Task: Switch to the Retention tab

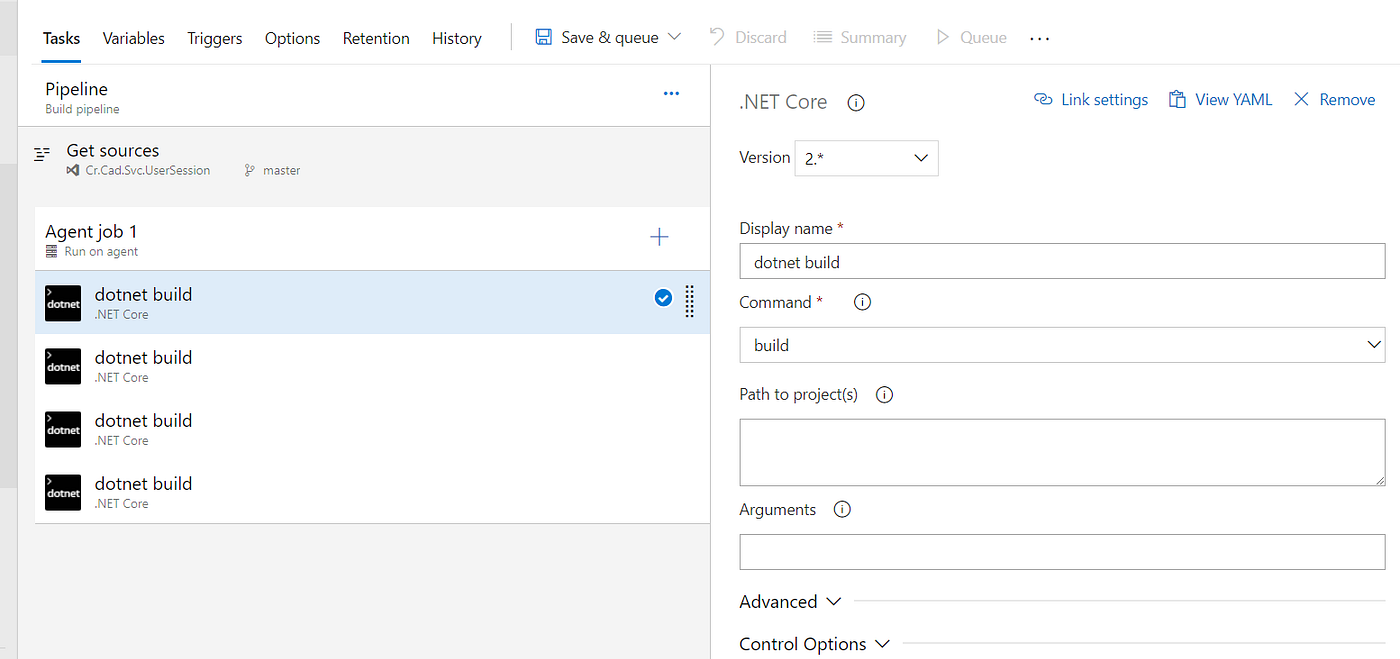Action: [376, 38]
